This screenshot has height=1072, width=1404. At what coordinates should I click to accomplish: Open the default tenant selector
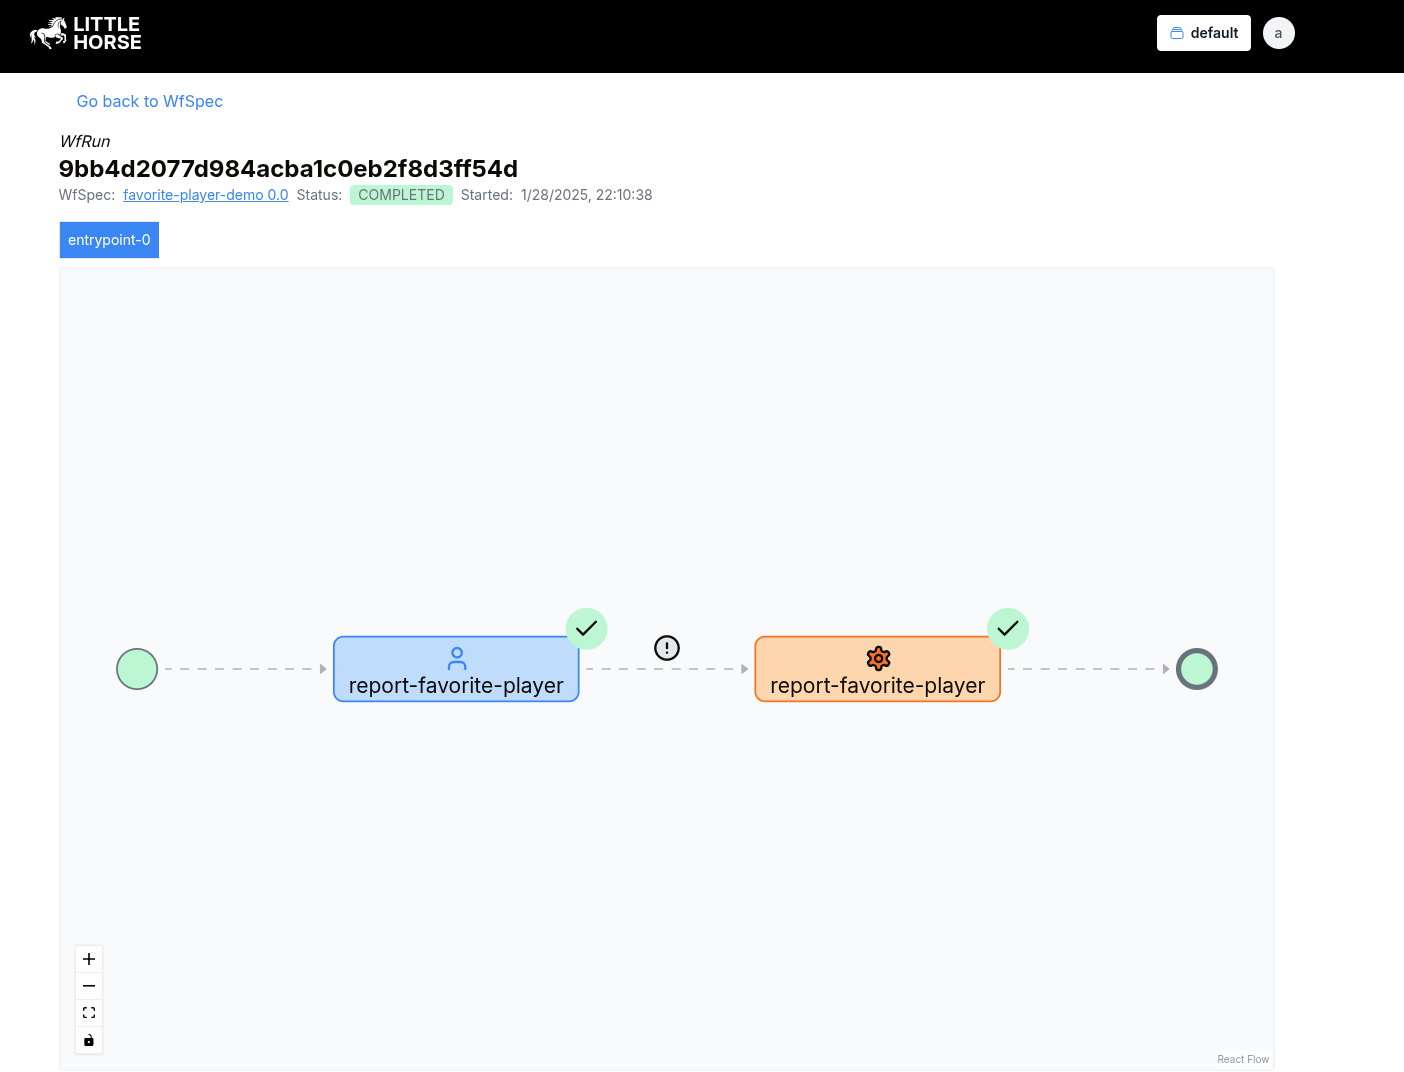point(1203,32)
